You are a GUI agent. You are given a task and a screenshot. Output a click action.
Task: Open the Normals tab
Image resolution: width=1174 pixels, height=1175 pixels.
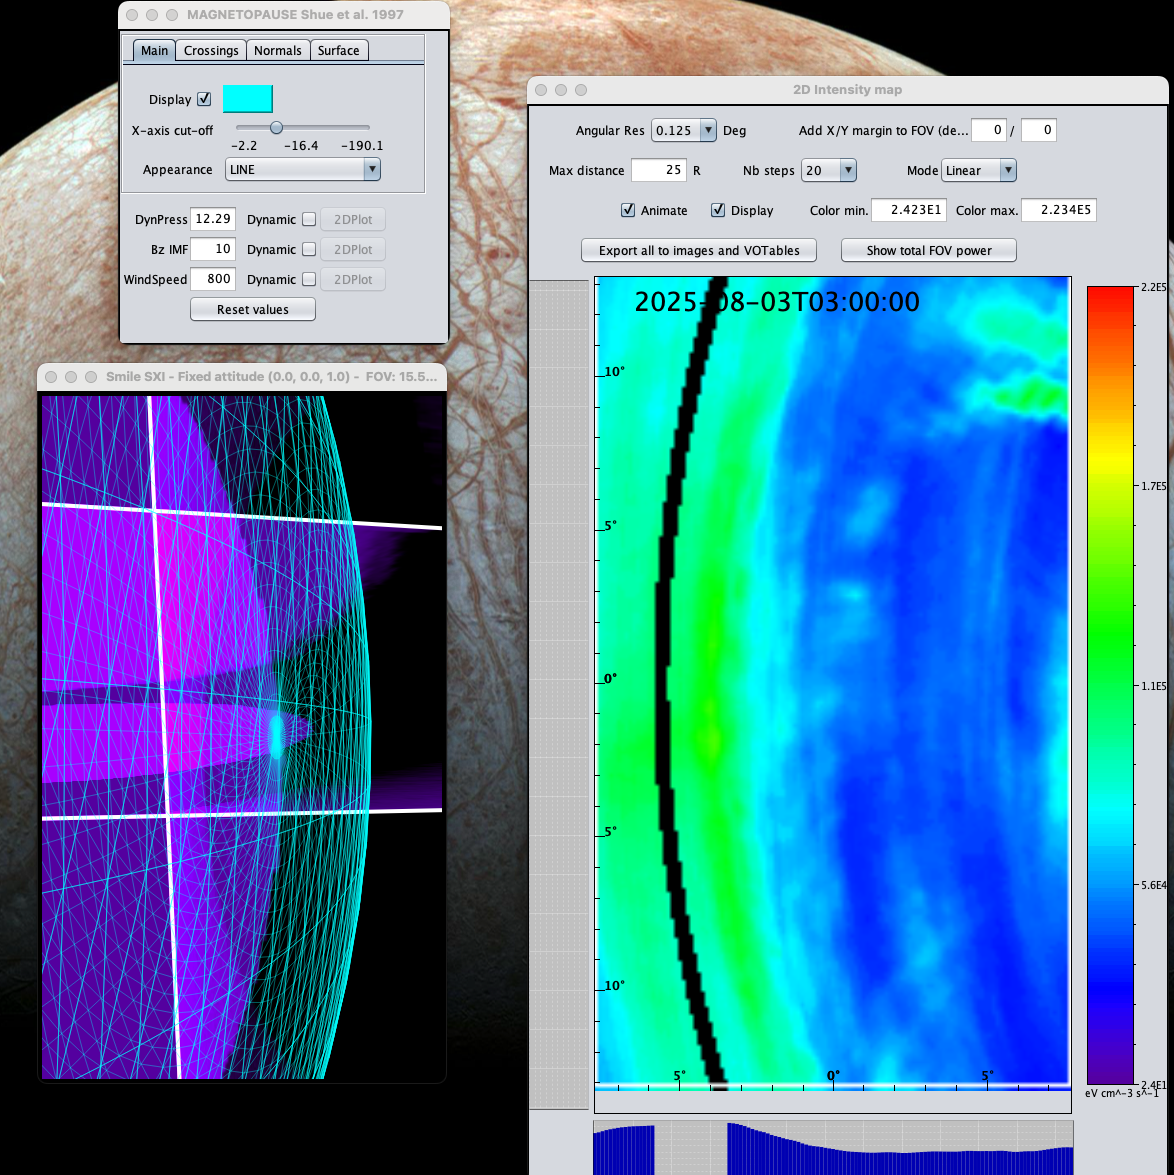[277, 51]
